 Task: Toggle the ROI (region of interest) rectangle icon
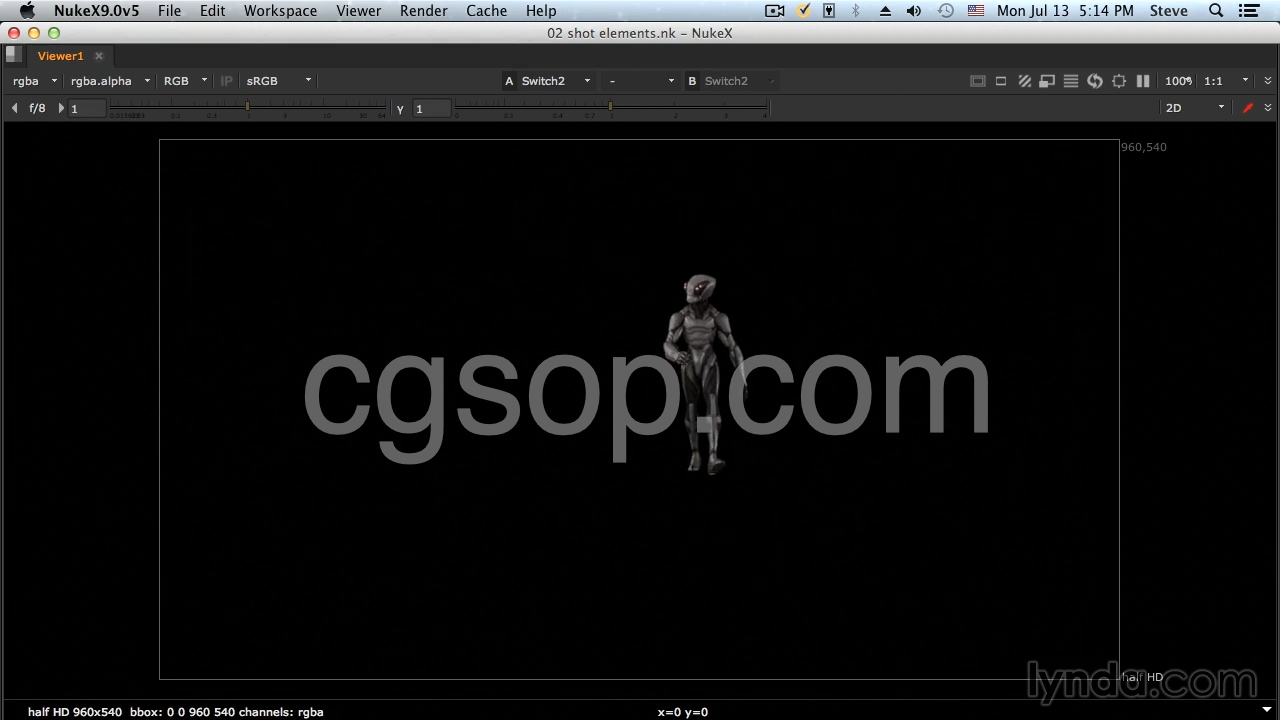point(1001,81)
